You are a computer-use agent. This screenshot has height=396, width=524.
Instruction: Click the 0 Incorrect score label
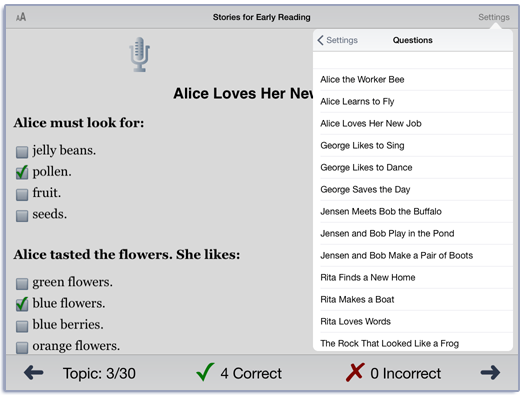(x=405, y=373)
